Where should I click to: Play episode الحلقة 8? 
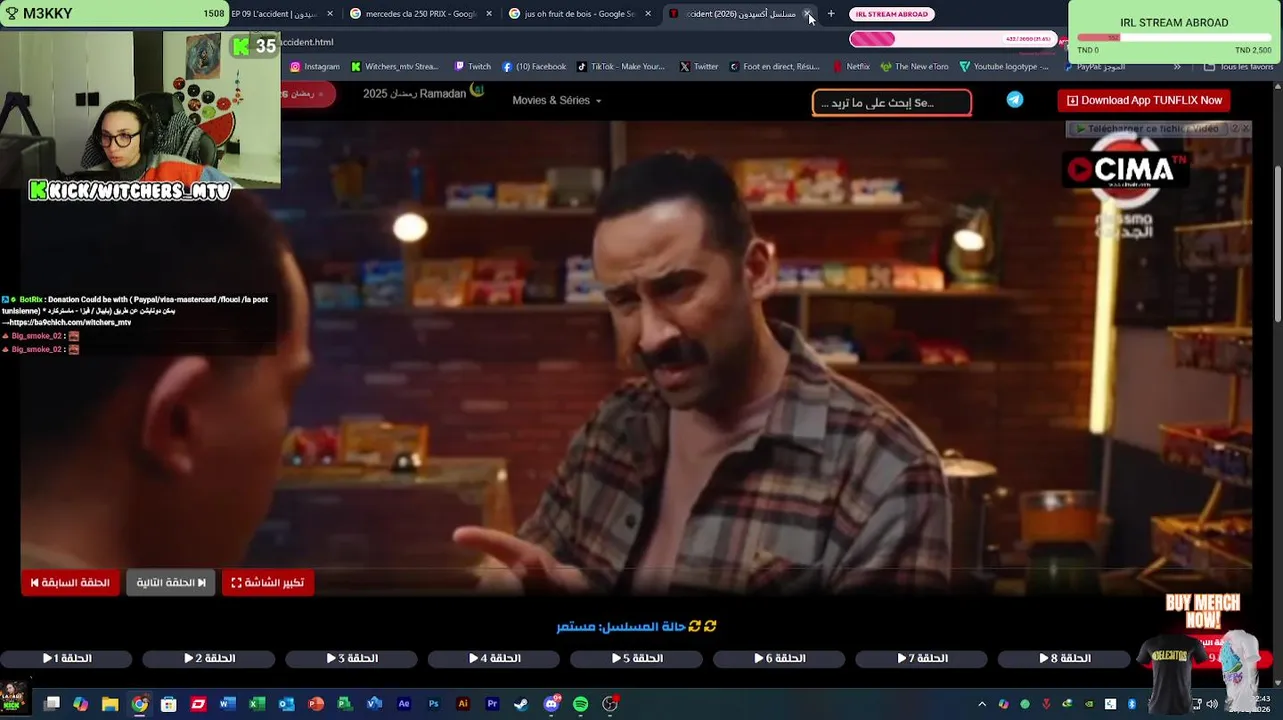tap(1064, 658)
